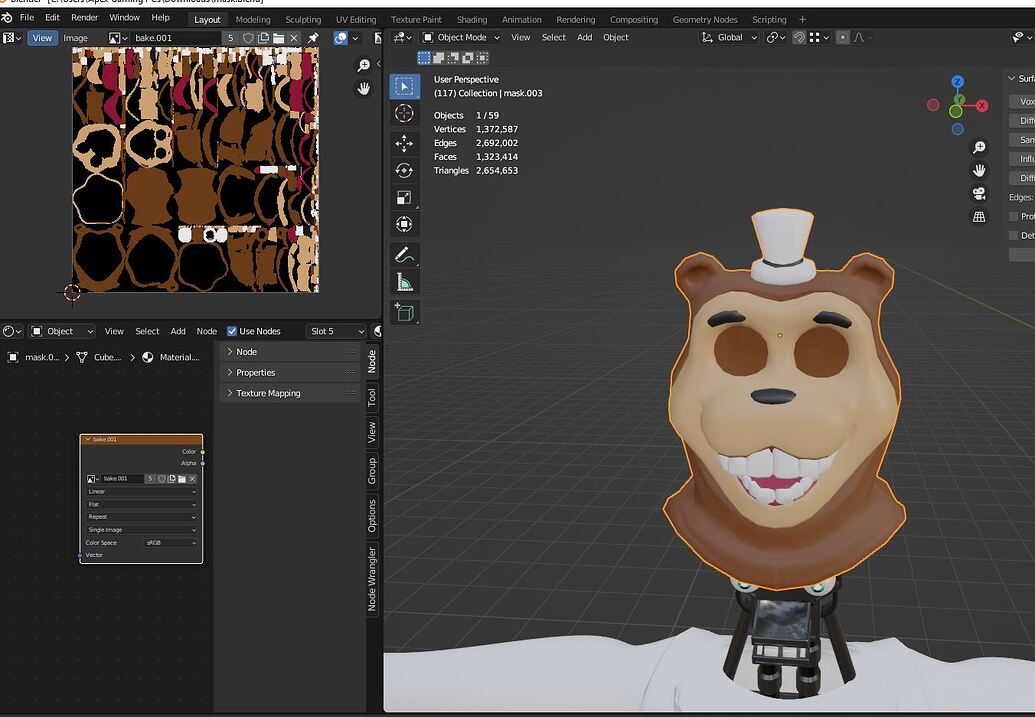Image resolution: width=1035 pixels, height=717 pixels.
Task: Expand the Properties panel
Action: (x=290, y=372)
